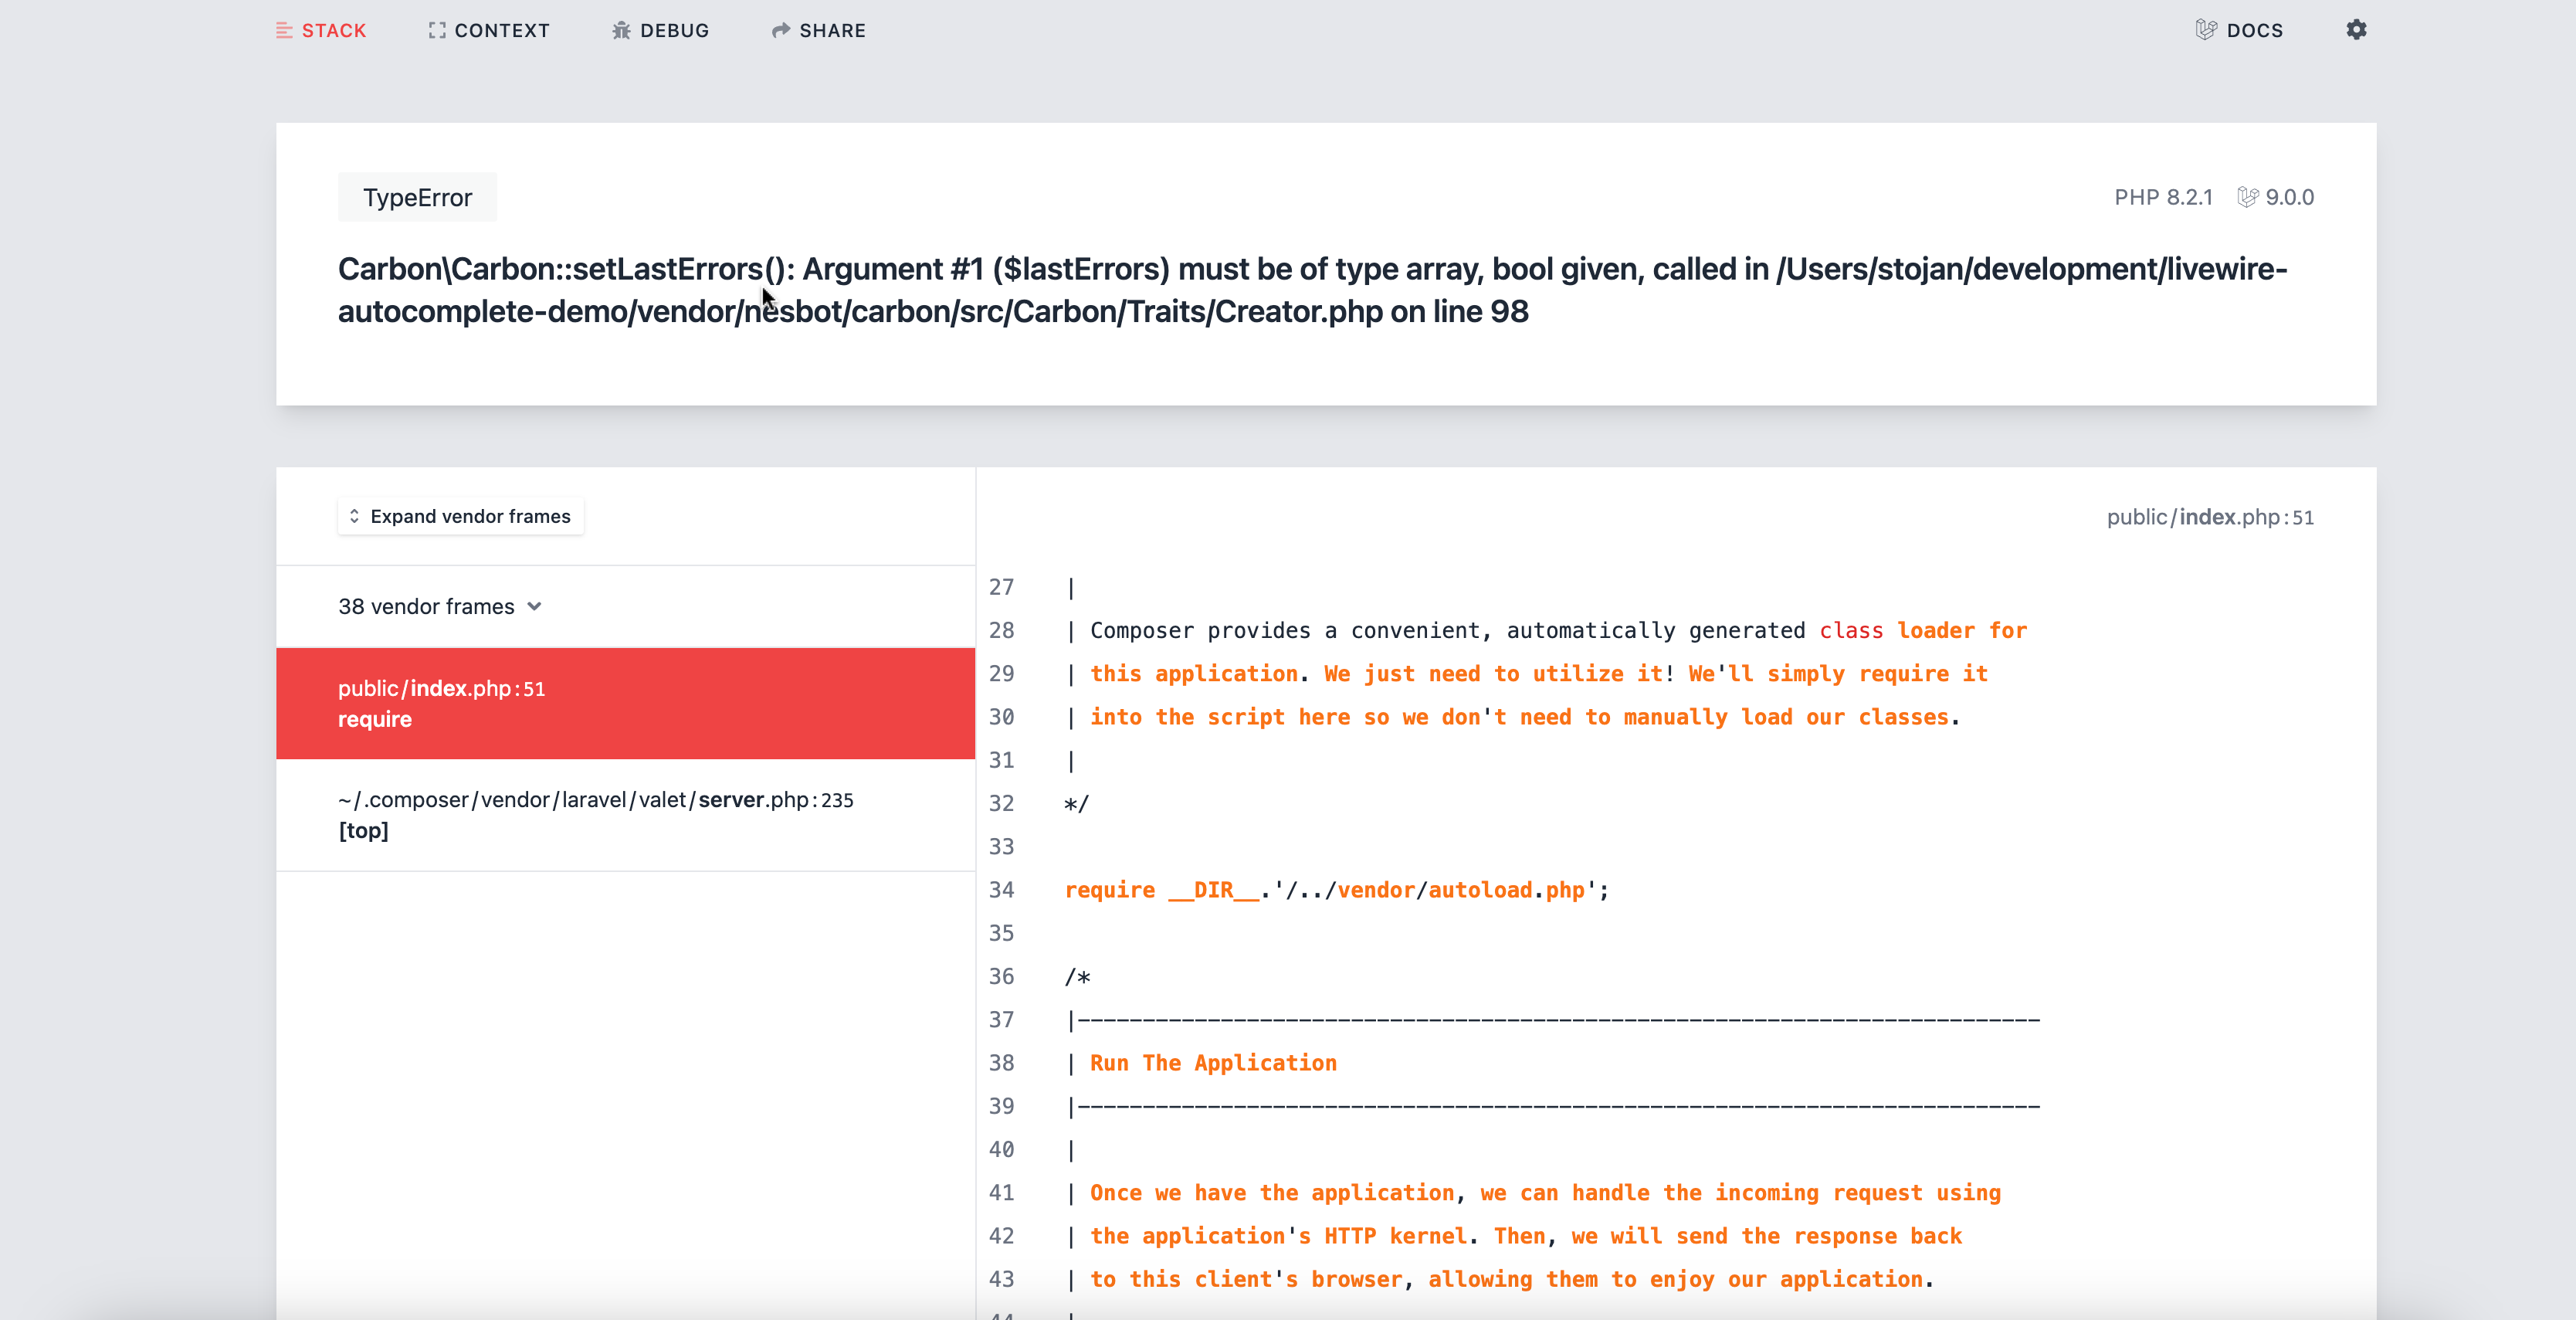Click the Debug bug icon
This screenshot has width=2576, height=1320.
[x=621, y=30]
